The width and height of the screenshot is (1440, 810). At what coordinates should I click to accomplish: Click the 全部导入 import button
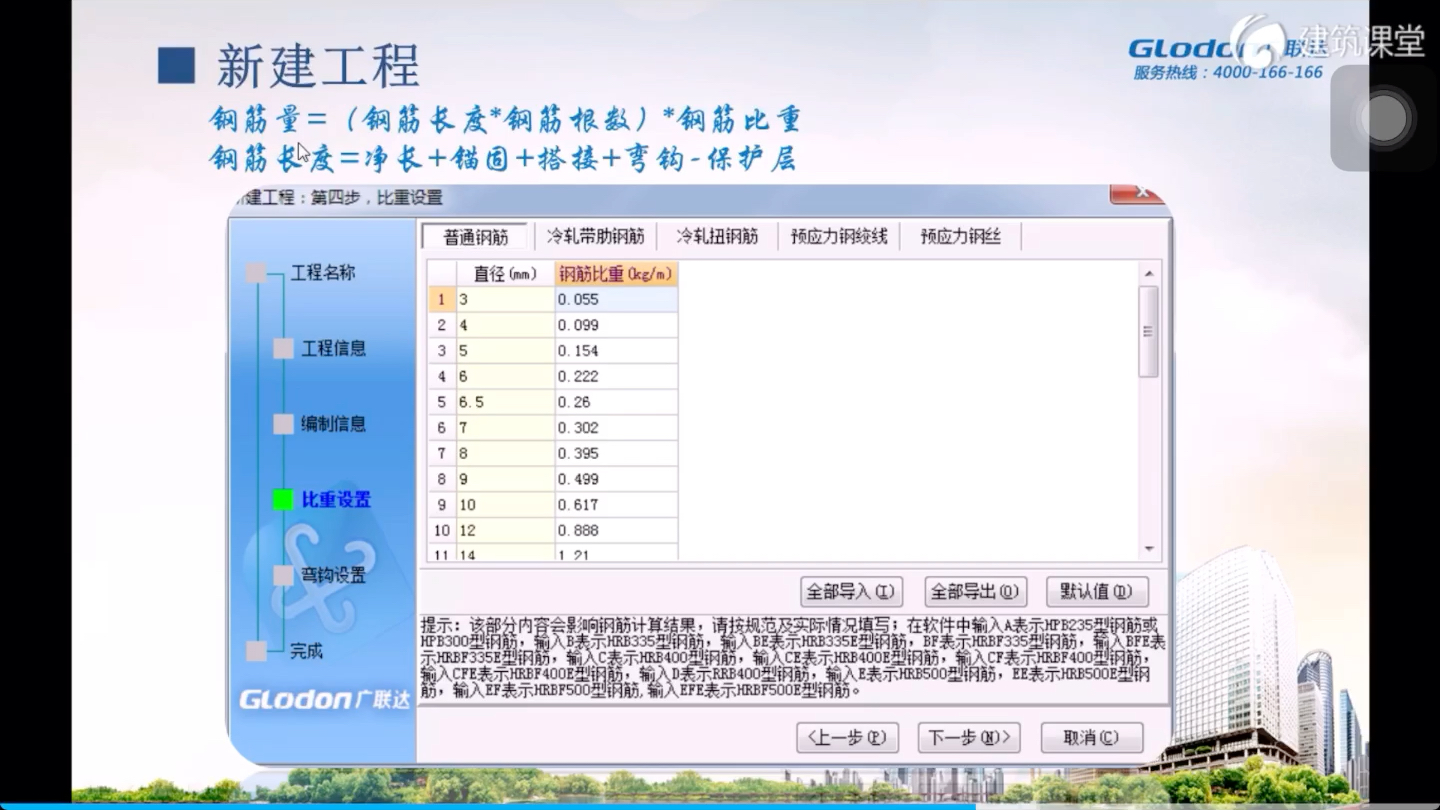tap(849, 591)
